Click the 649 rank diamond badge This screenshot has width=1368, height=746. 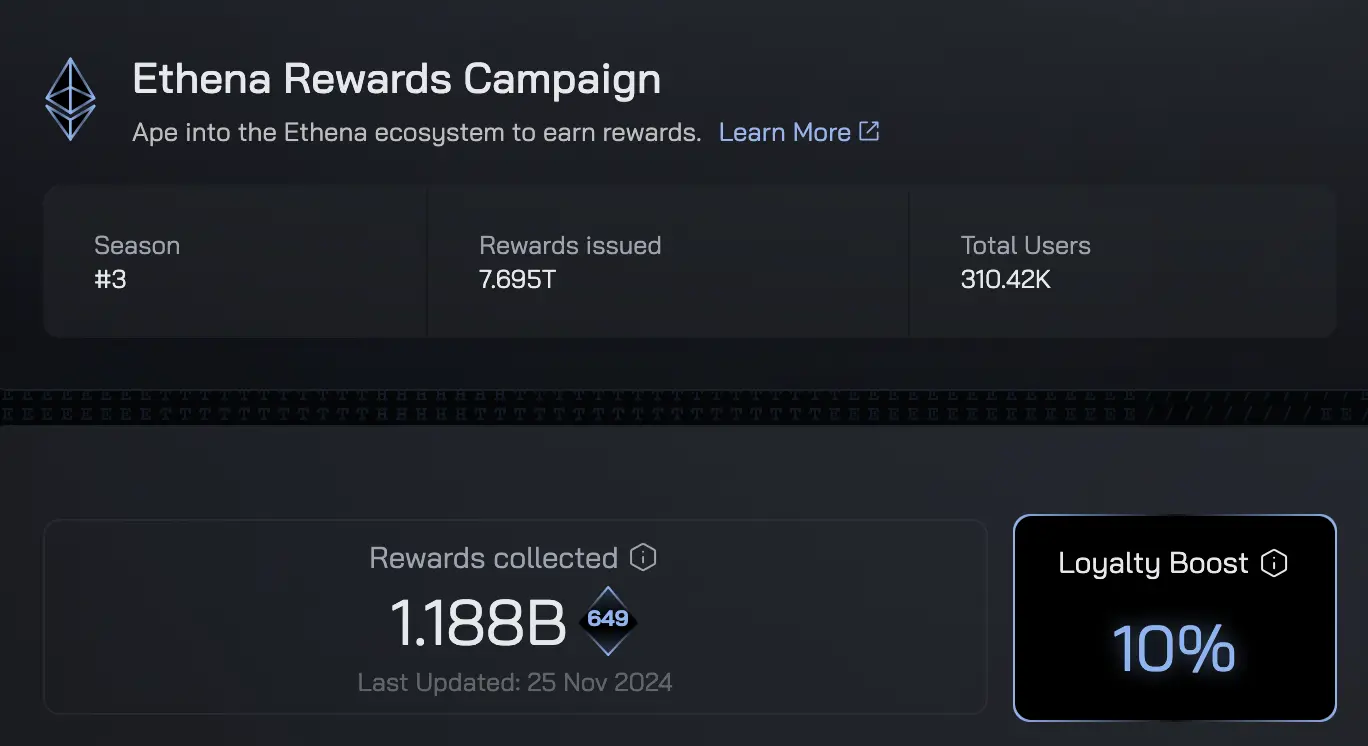(x=608, y=619)
